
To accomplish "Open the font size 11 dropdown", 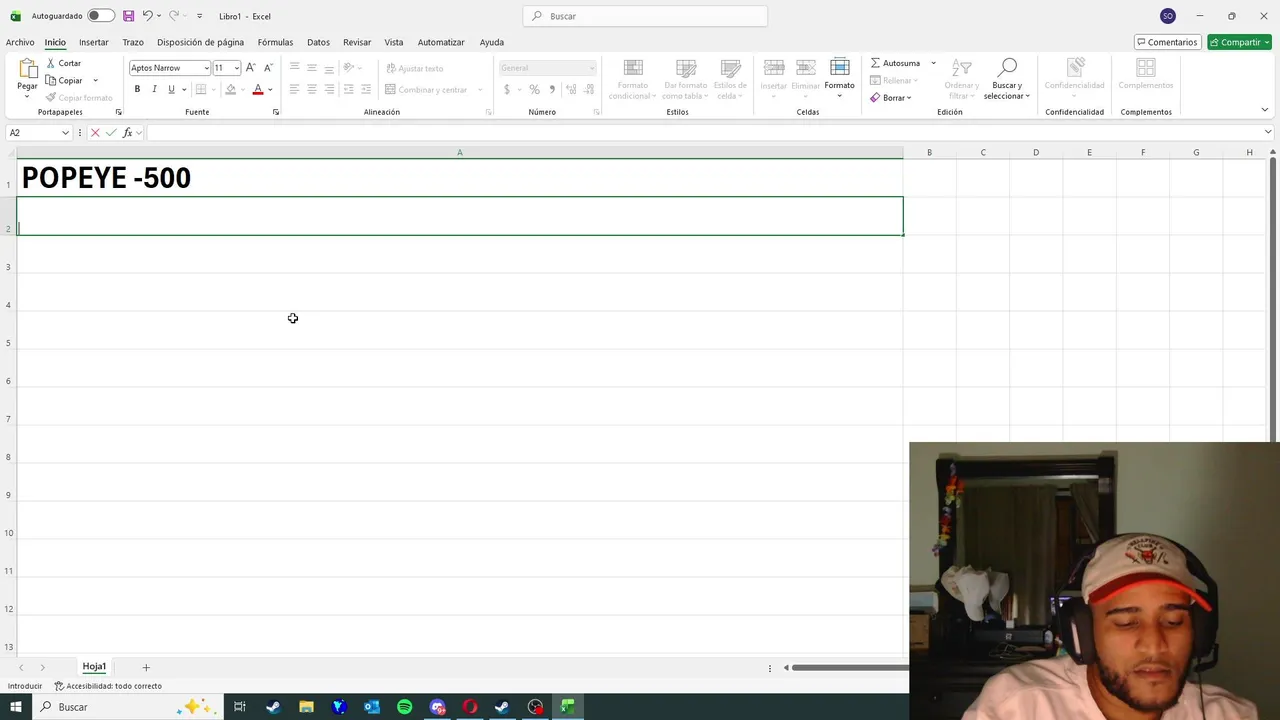I will tap(236, 68).
